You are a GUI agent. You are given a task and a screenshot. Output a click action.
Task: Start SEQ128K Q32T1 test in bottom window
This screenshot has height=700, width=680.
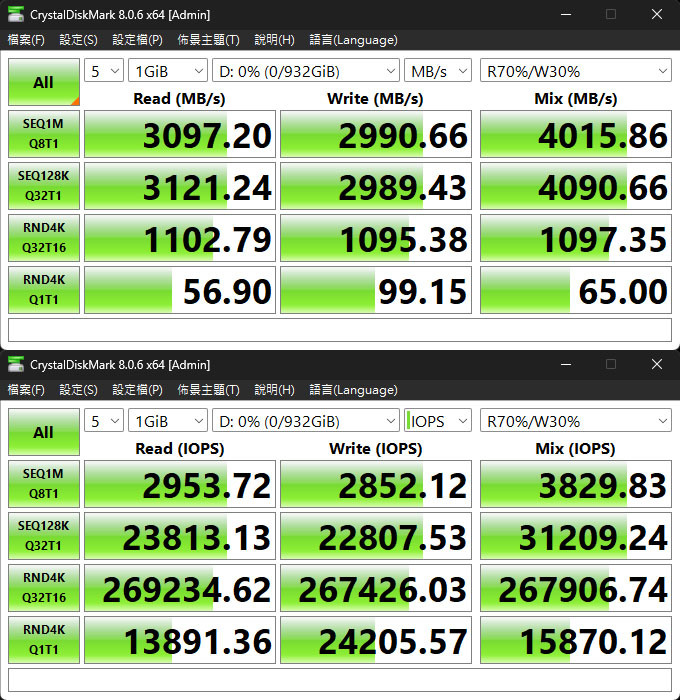click(44, 536)
